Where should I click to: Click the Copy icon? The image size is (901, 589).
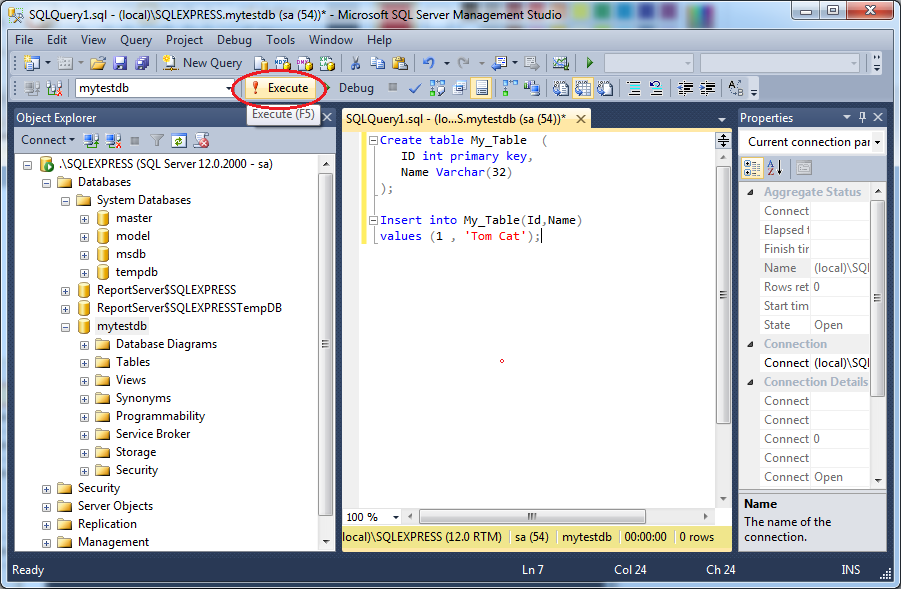pos(378,63)
